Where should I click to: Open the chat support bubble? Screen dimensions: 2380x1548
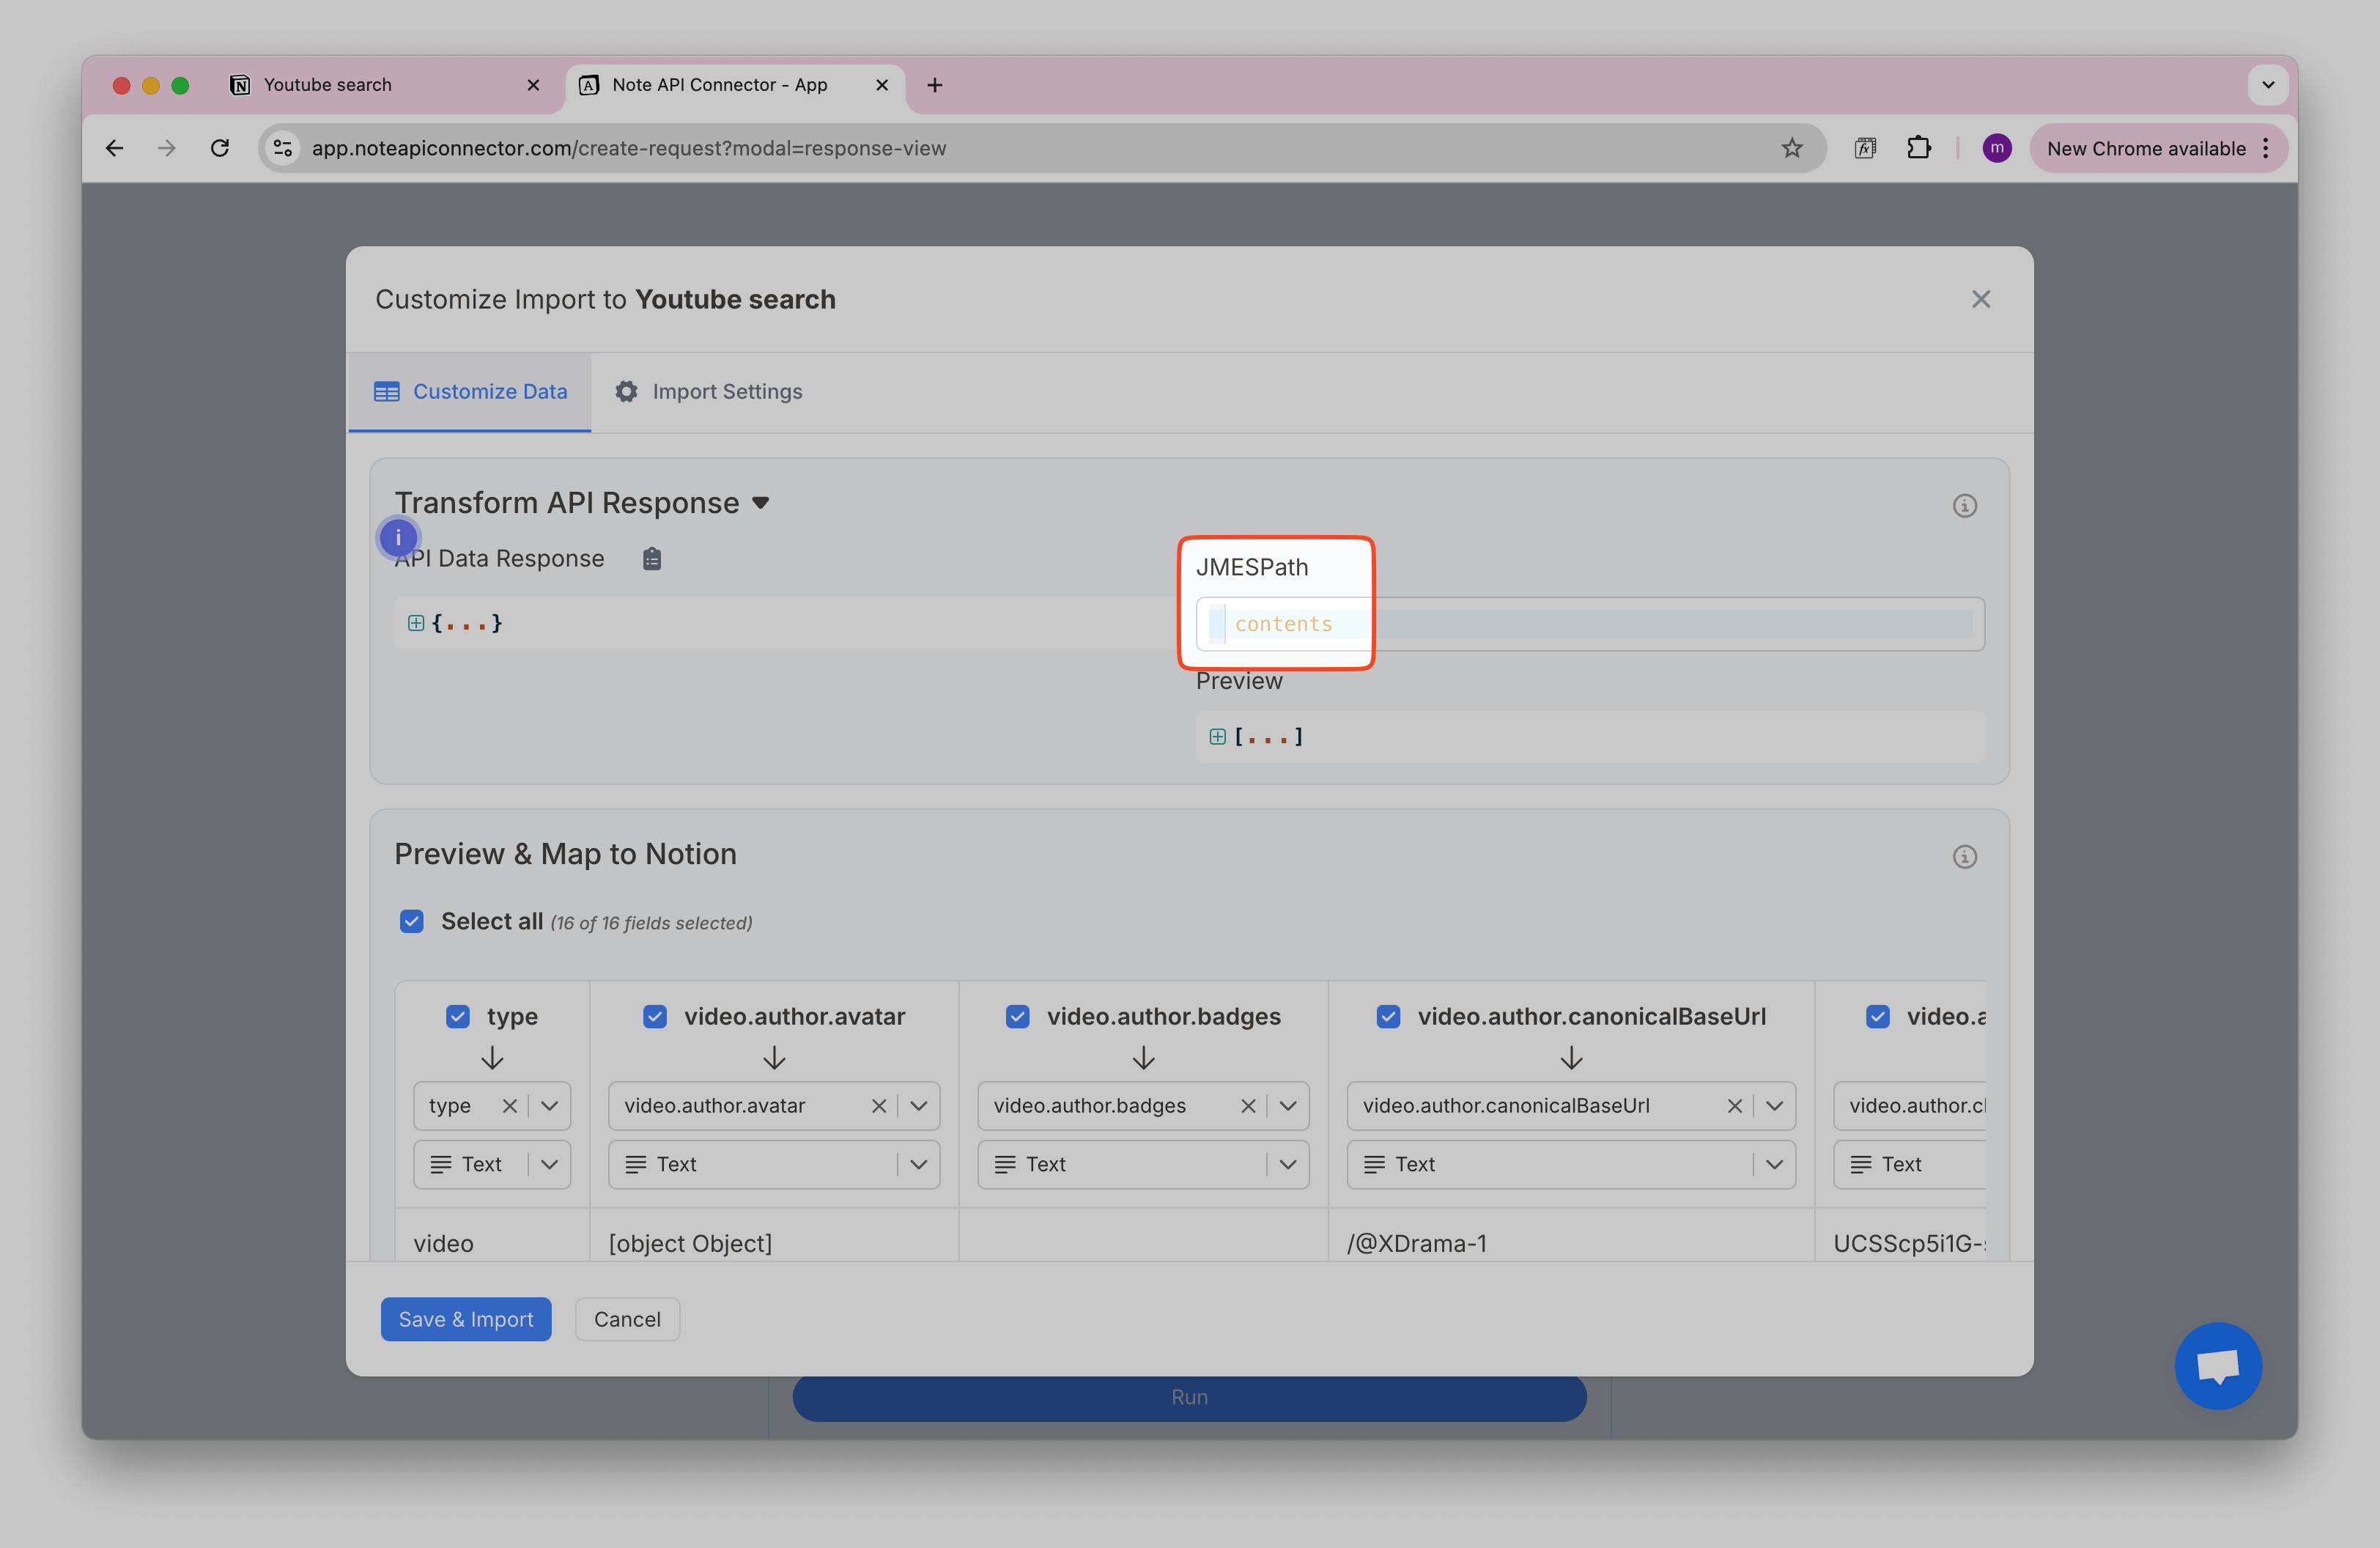point(2217,1365)
